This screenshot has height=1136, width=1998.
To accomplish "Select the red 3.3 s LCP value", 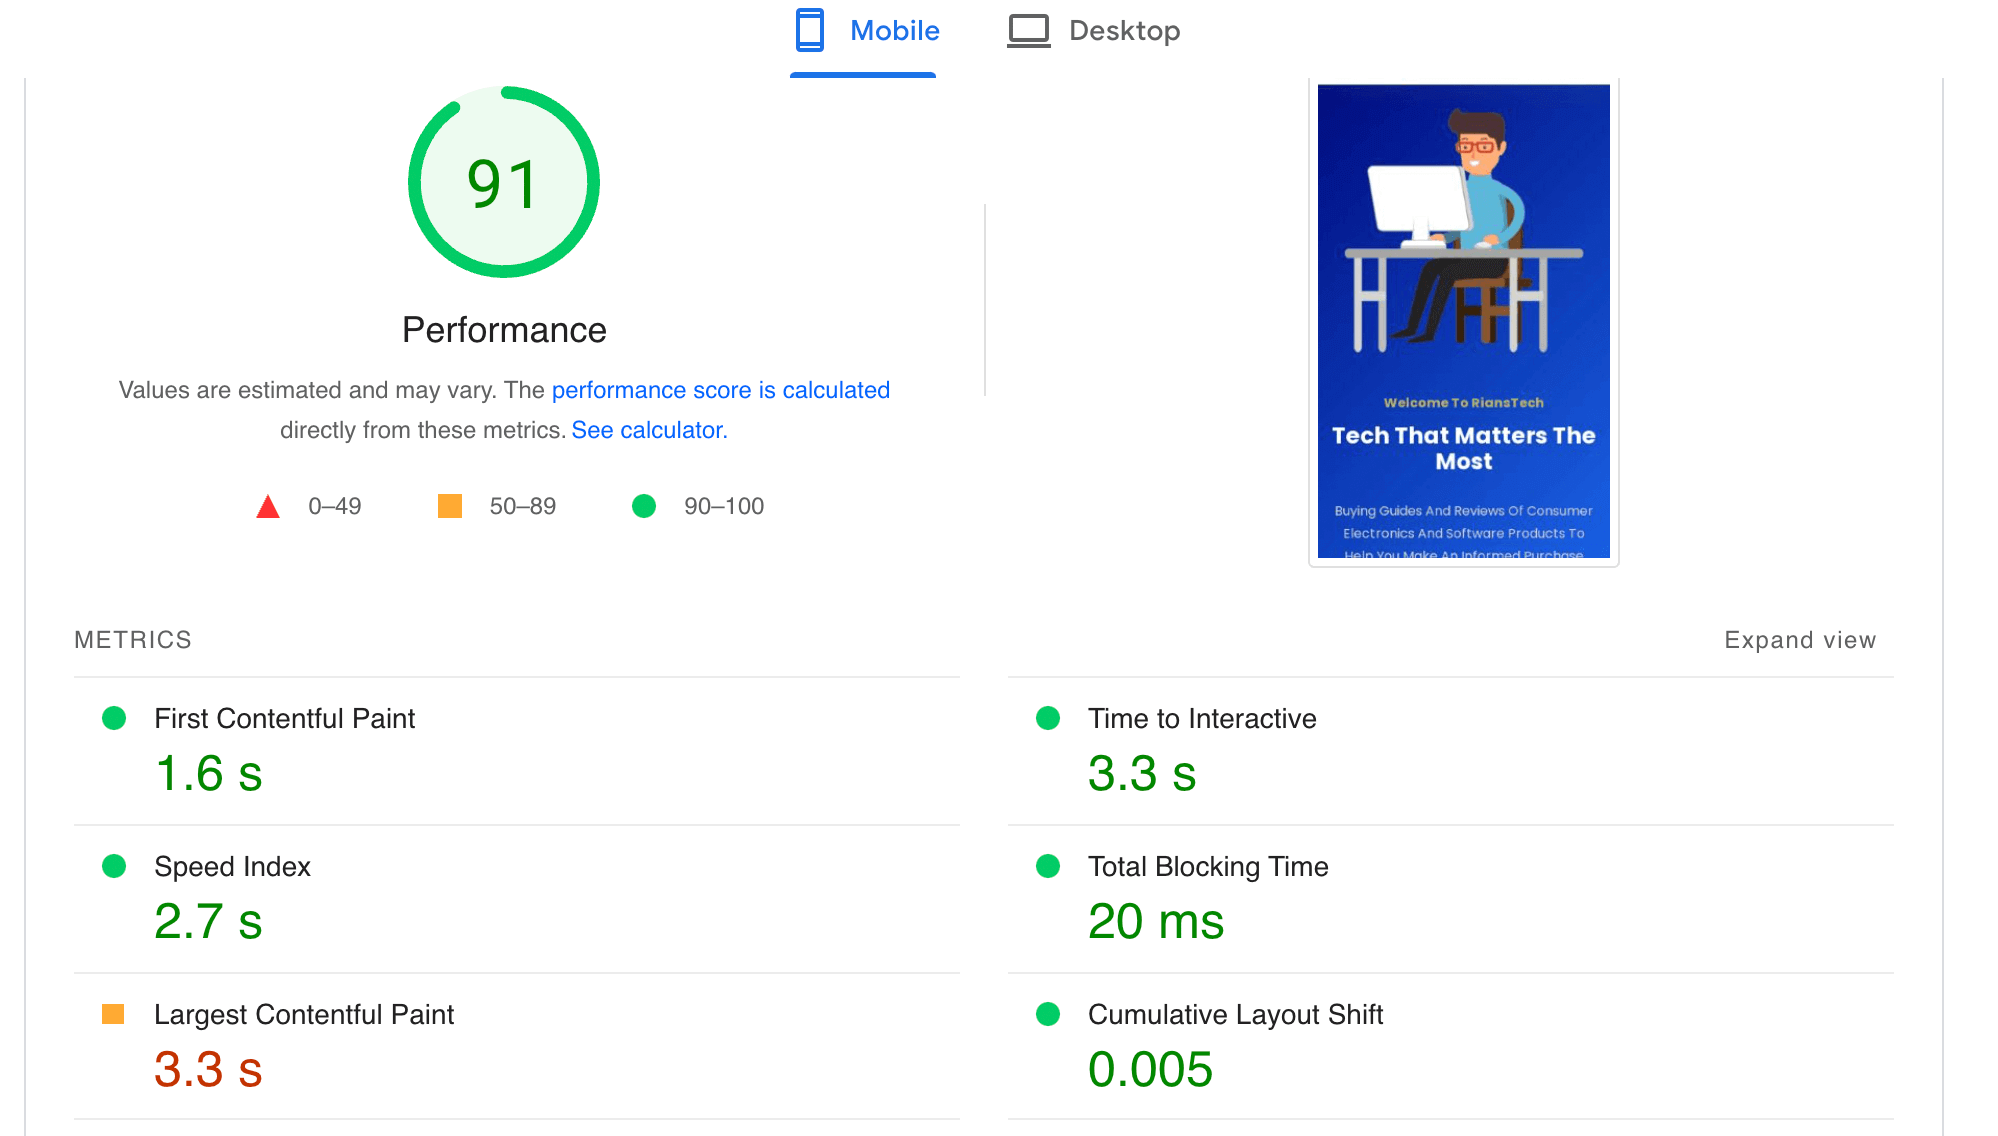I will [x=208, y=1070].
